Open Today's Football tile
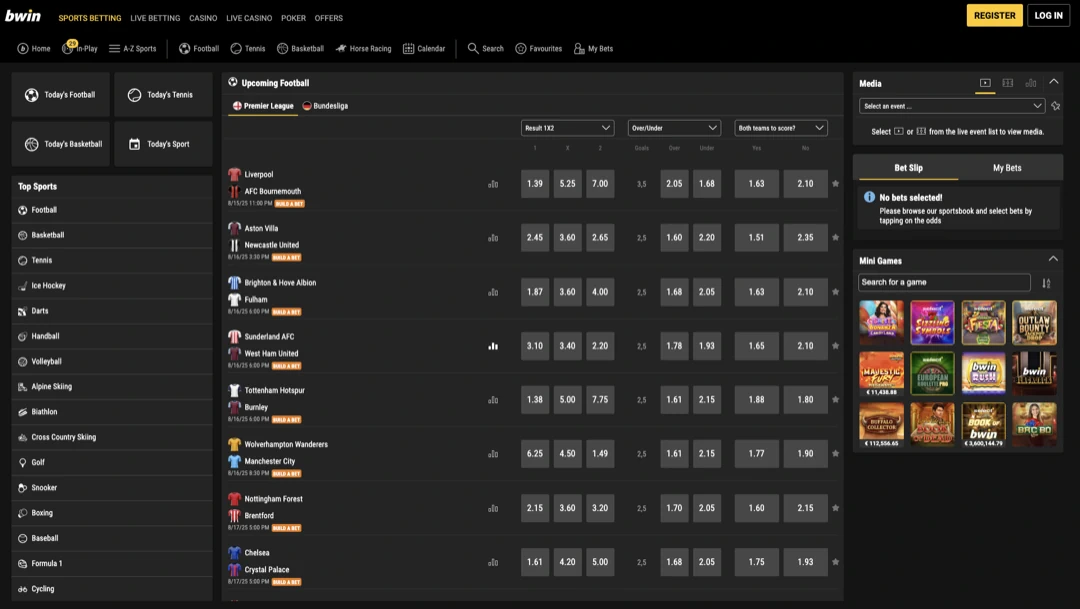The width and height of the screenshot is (1080, 609). tap(61, 95)
